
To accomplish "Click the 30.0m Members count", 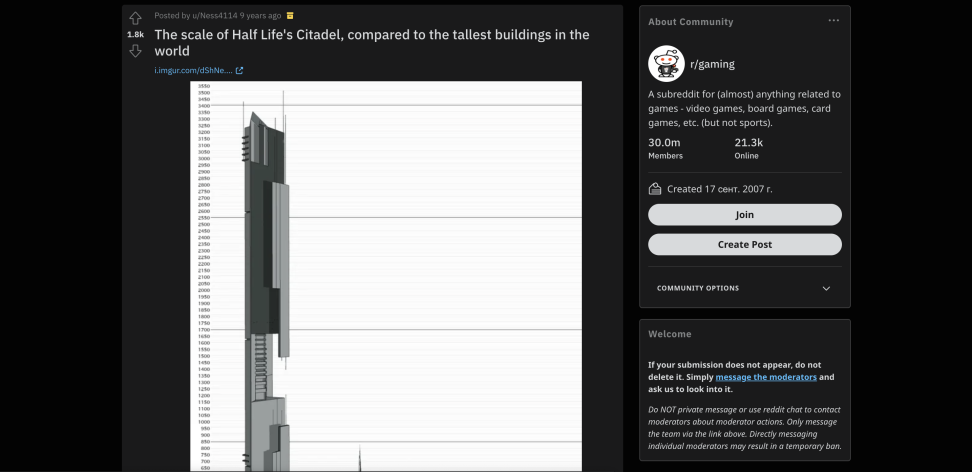I will (665, 148).
